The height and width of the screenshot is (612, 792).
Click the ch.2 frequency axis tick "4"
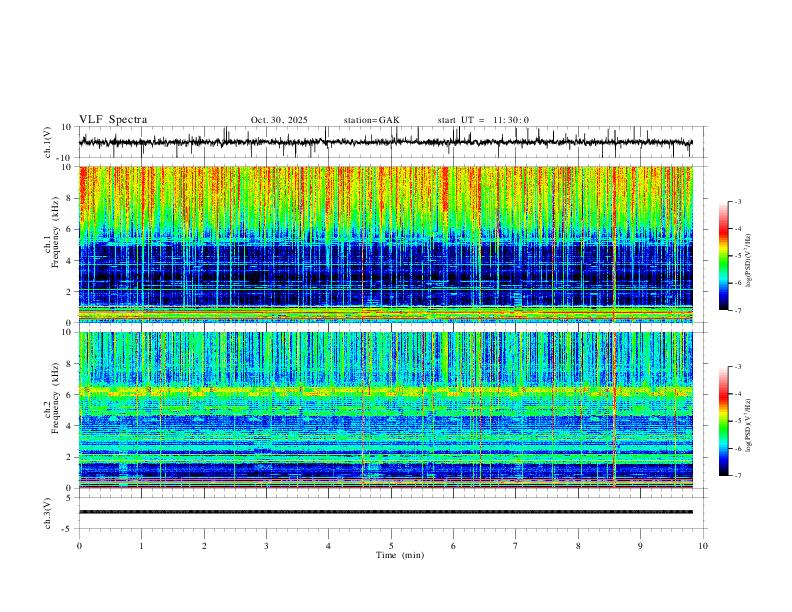click(69, 426)
